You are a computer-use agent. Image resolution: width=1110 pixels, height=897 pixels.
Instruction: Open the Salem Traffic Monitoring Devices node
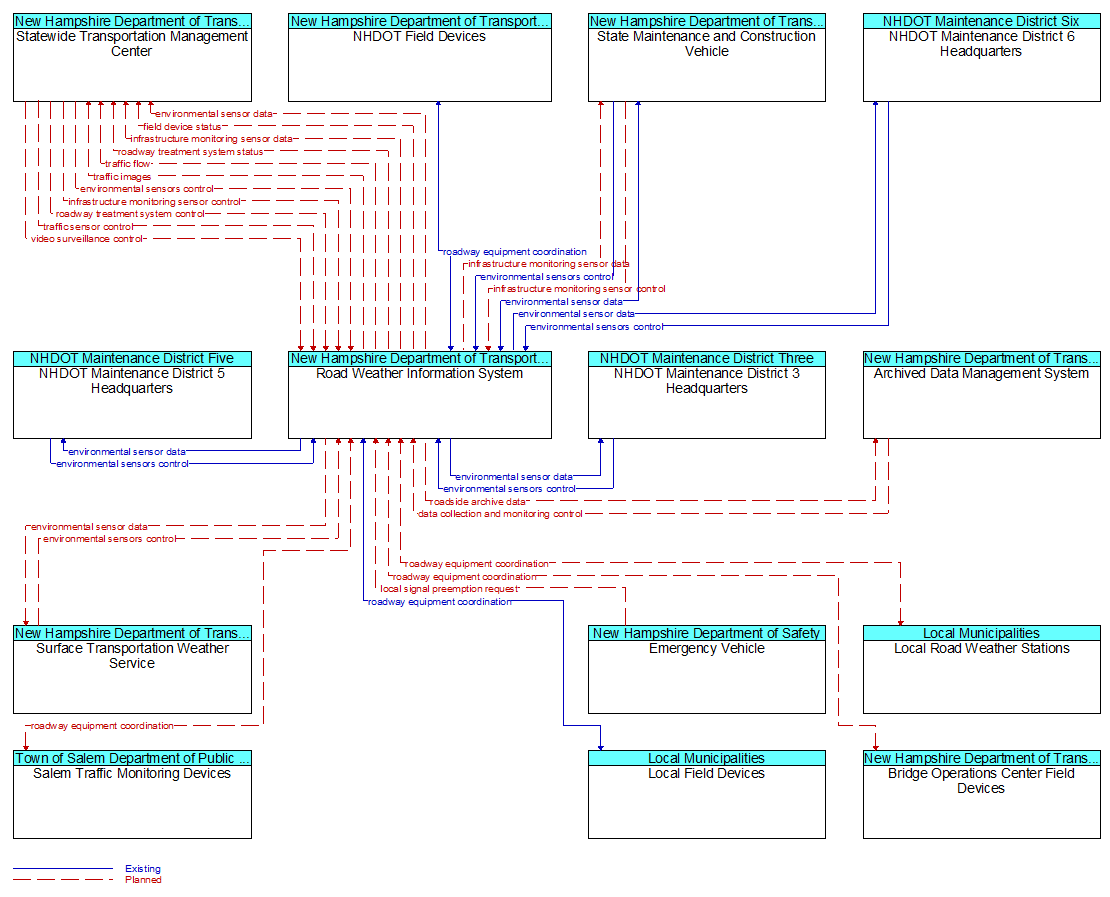click(x=132, y=794)
